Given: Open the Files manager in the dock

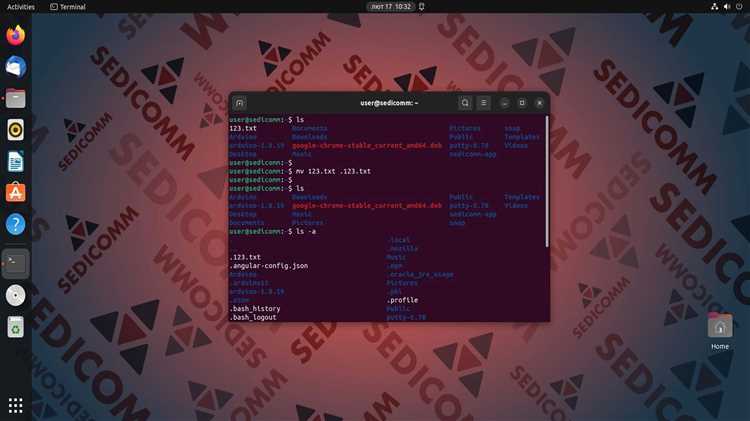Looking at the screenshot, I should click(x=15, y=99).
